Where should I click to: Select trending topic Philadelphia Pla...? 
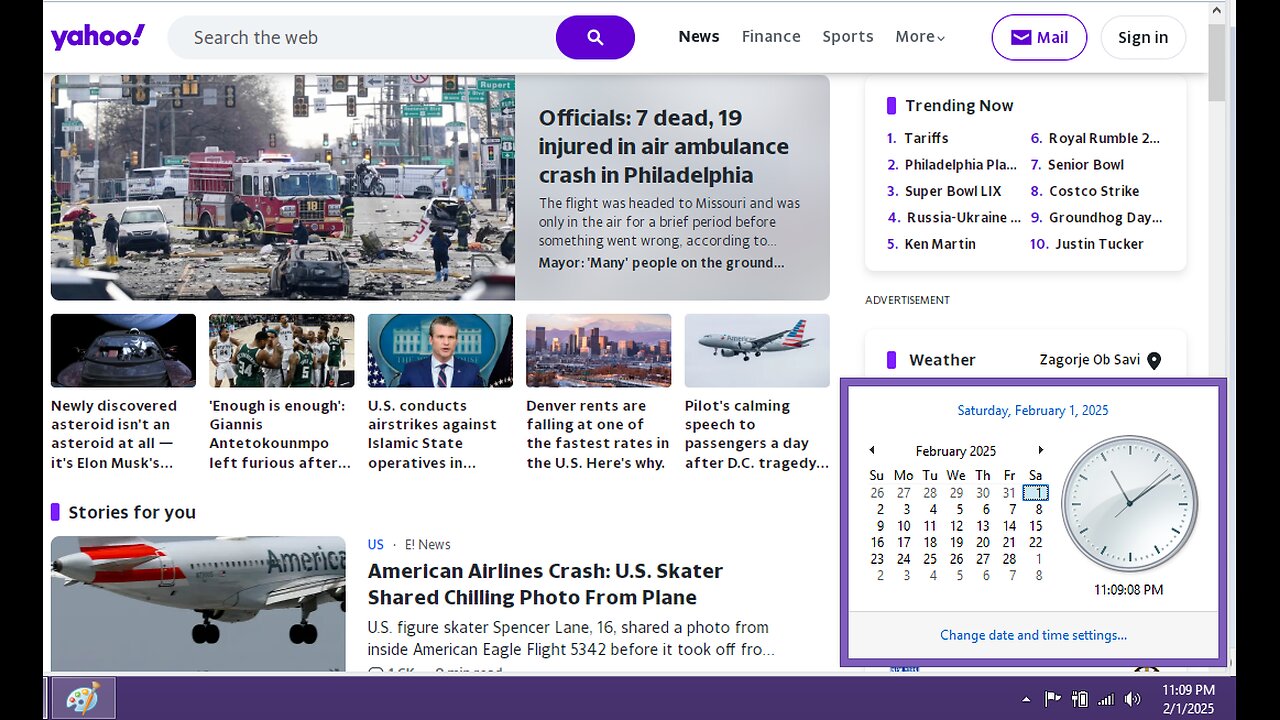[960, 165]
